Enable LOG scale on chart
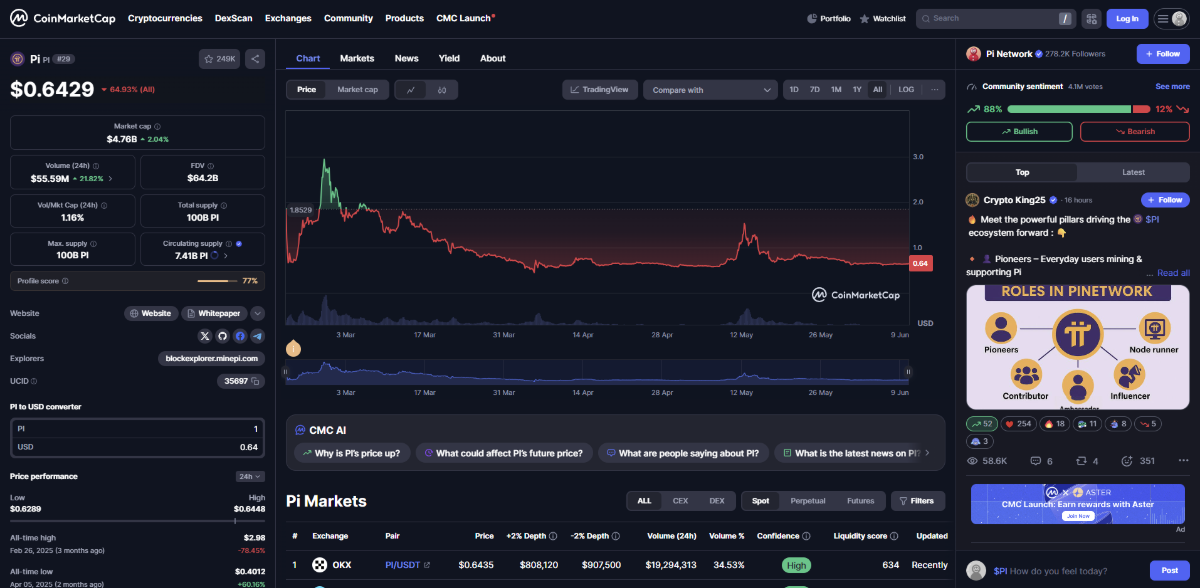 point(906,90)
